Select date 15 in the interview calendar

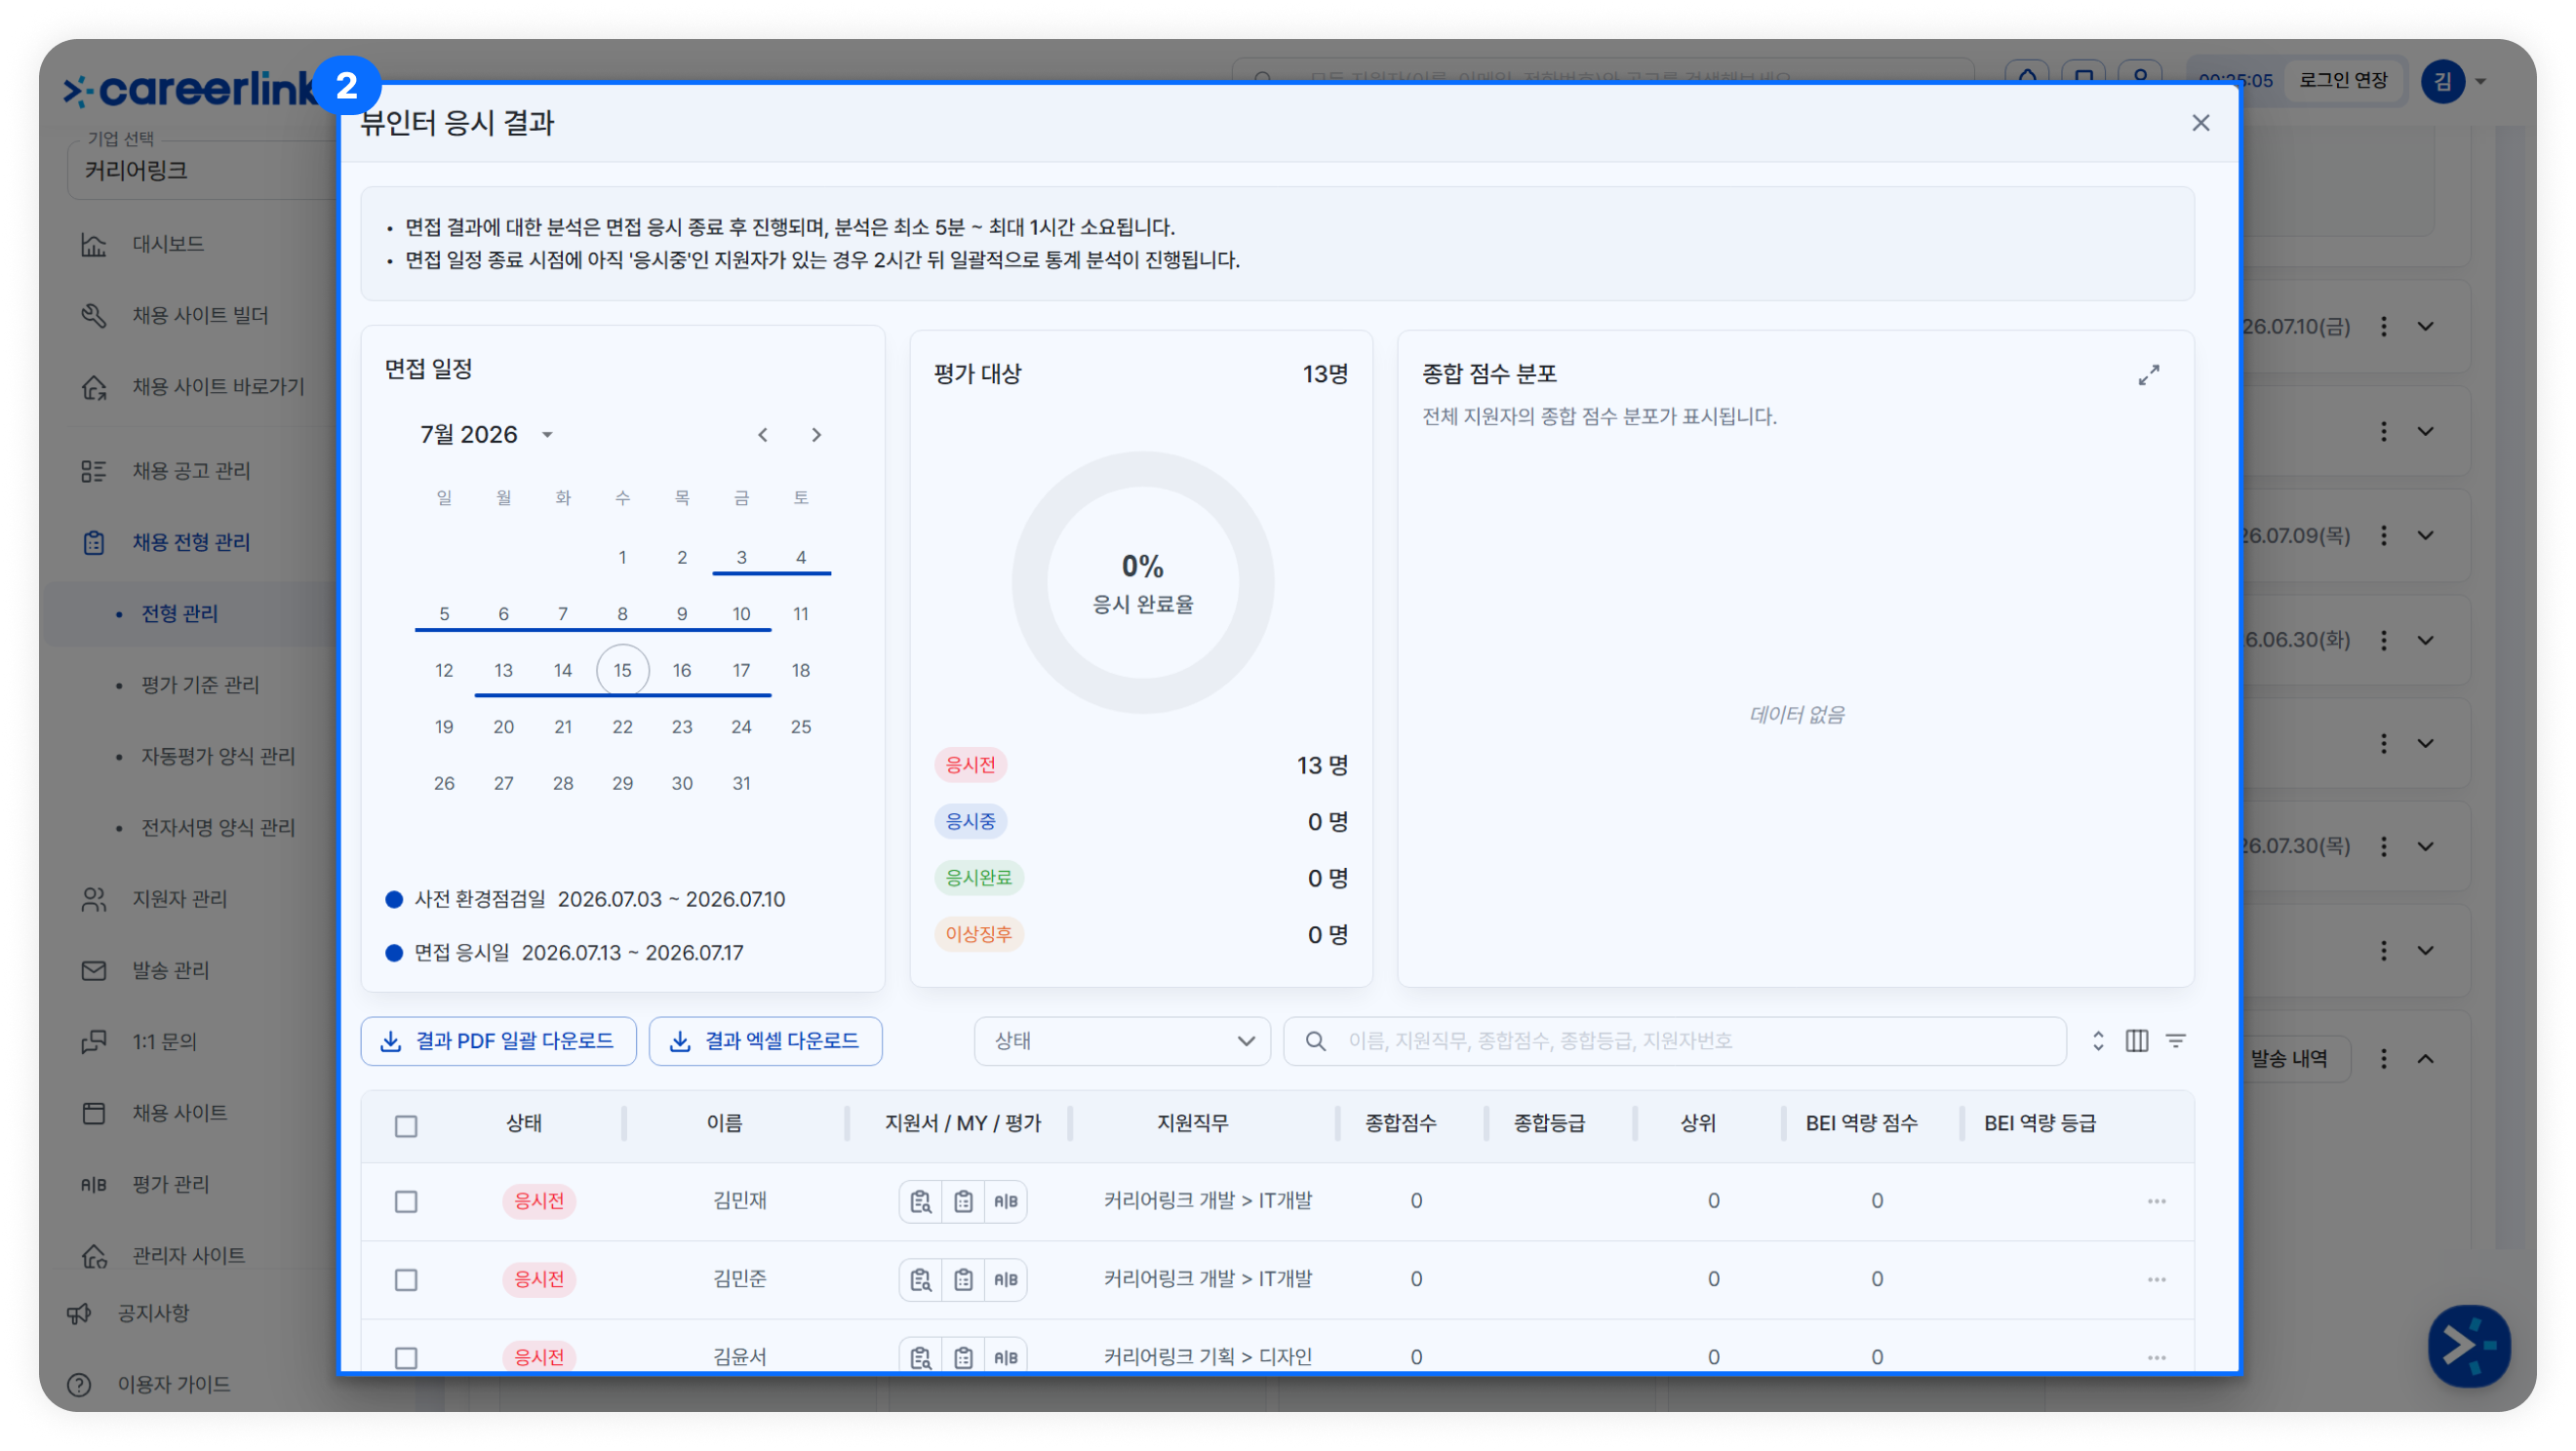622,670
